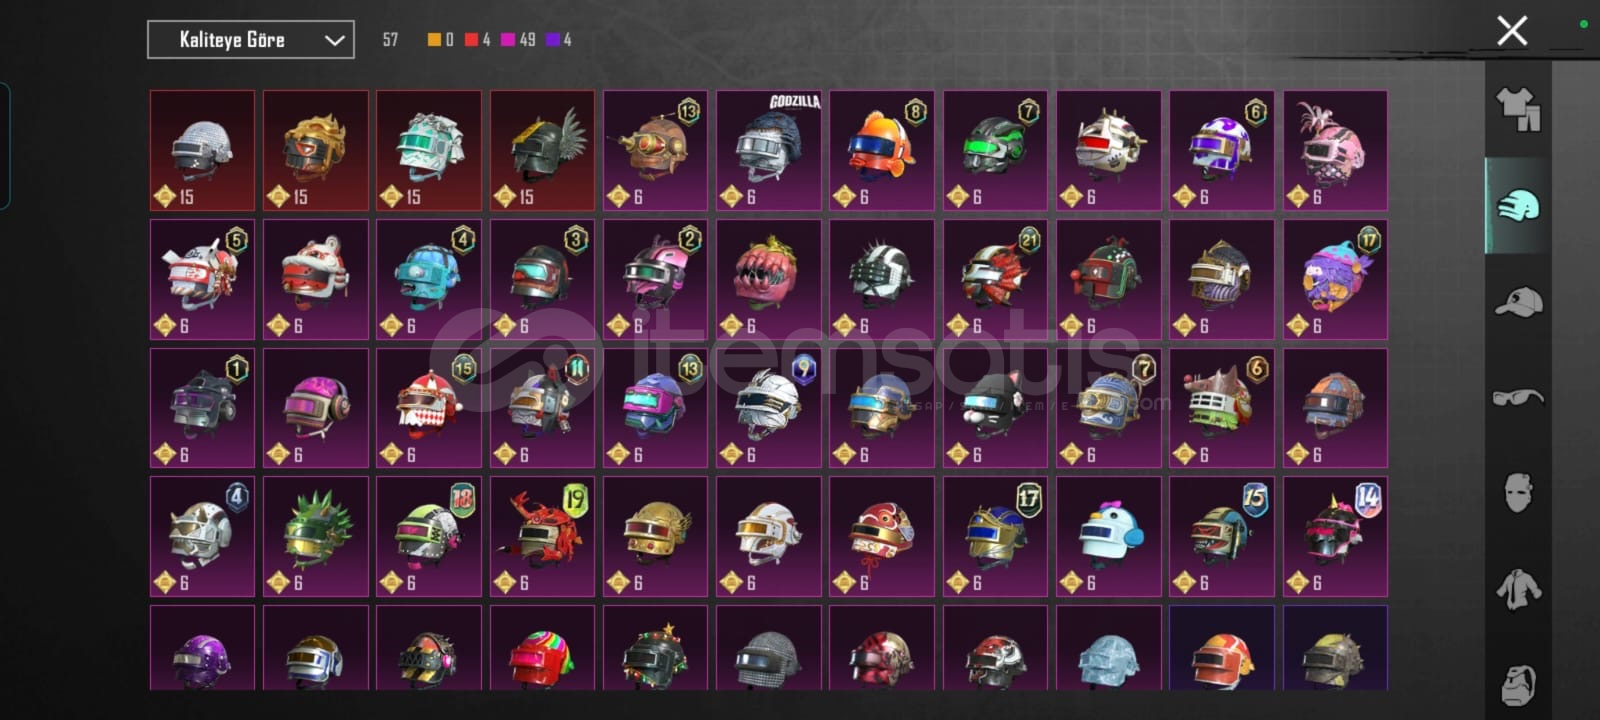This screenshot has height=720, width=1600.
Task: Select the monster mouth helmet thumbnail
Action: click(x=769, y=279)
